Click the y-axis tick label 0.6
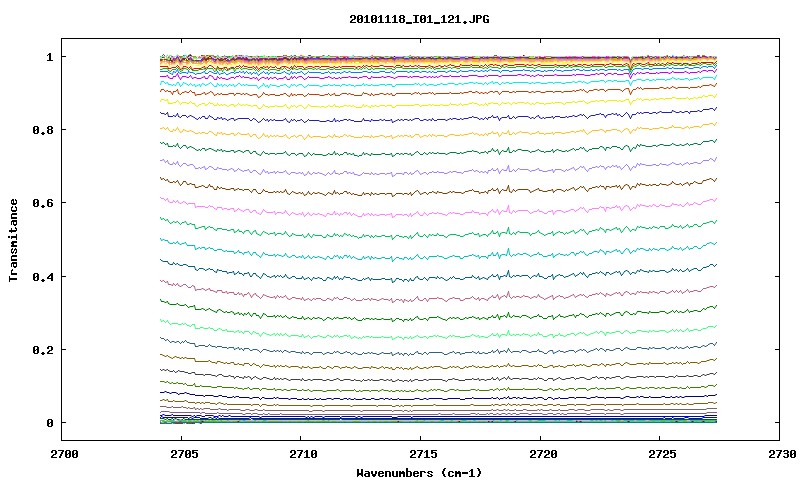The height and width of the screenshot is (480, 800). click(43, 203)
